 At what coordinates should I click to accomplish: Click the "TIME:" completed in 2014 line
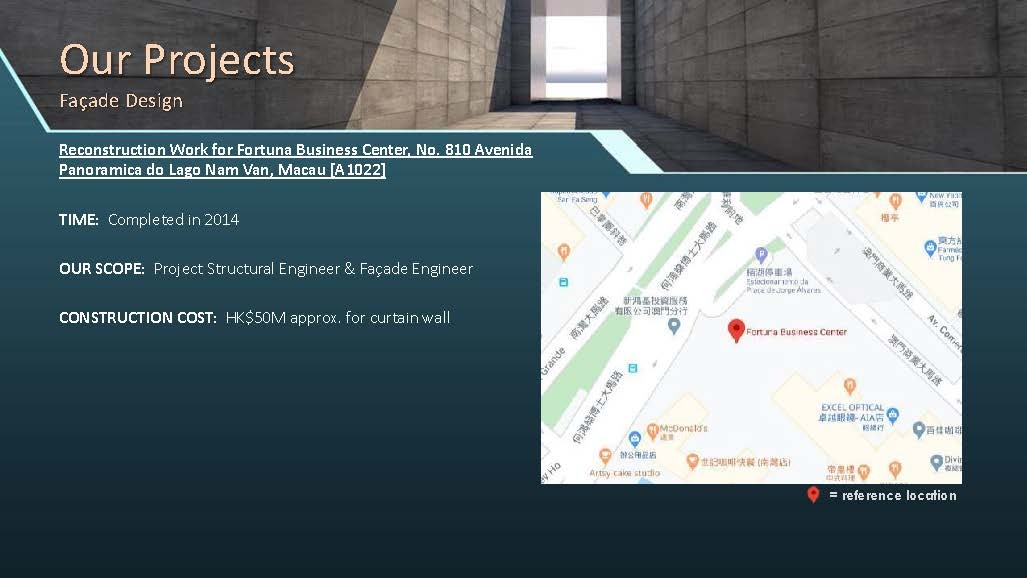pyautogui.click(x=149, y=219)
